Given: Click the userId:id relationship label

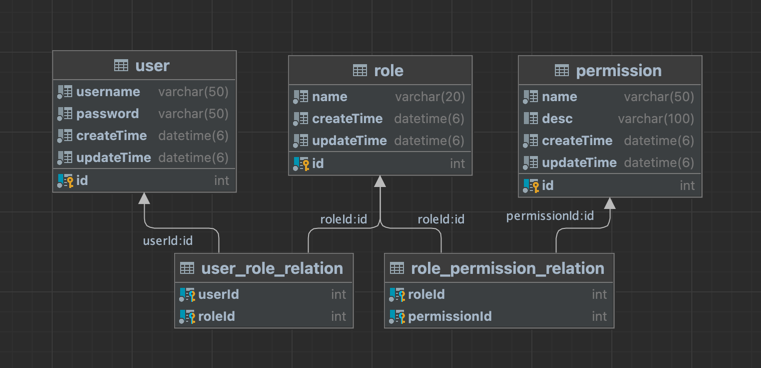Looking at the screenshot, I should point(168,241).
